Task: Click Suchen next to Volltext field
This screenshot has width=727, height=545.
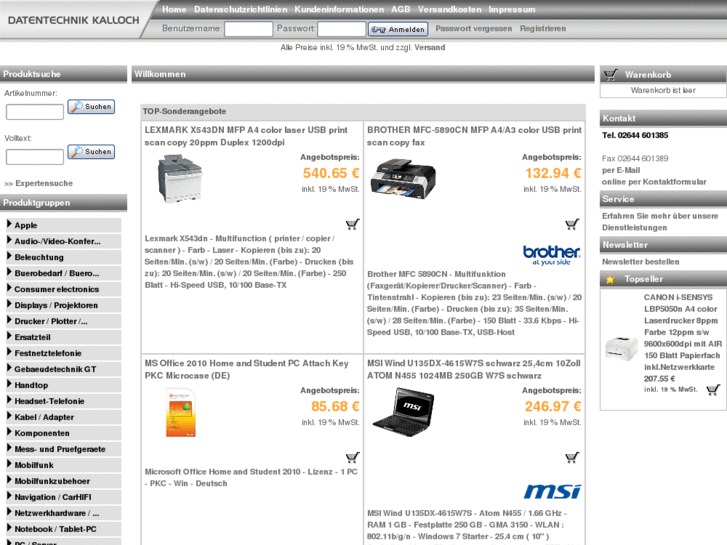Action: point(91,152)
